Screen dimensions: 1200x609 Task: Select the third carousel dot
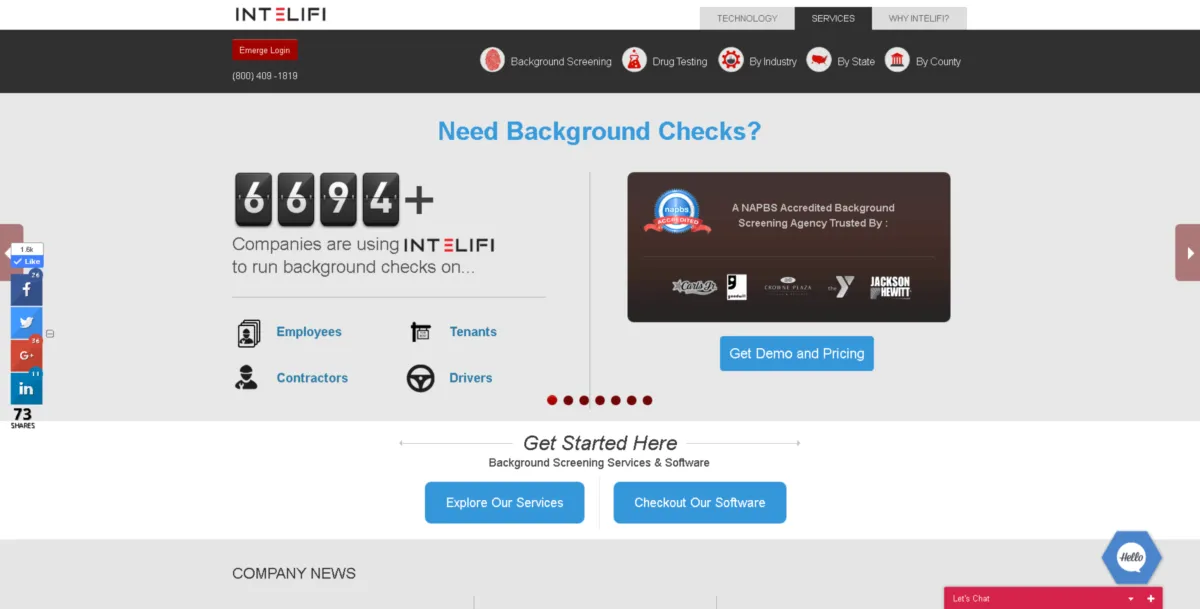[584, 400]
